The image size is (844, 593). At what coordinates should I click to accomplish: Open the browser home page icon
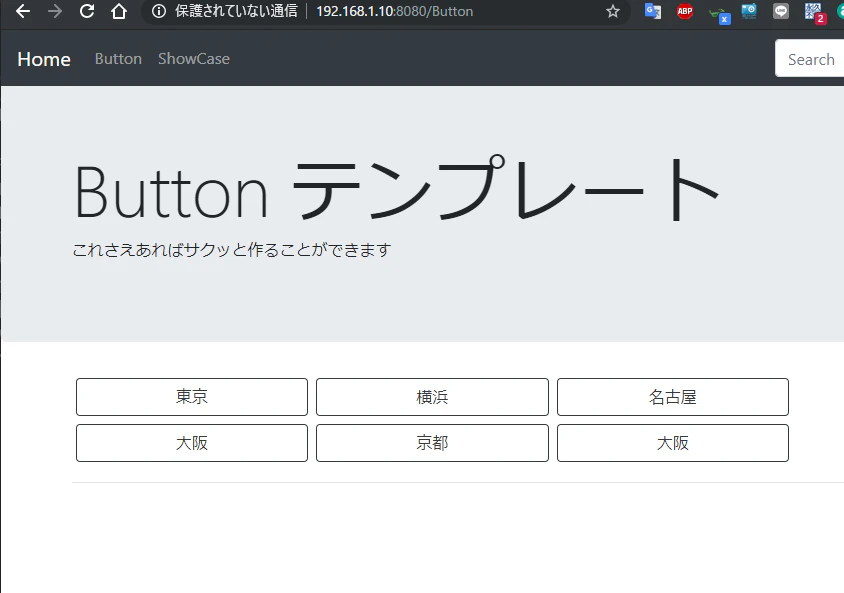pyautogui.click(x=119, y=11)
